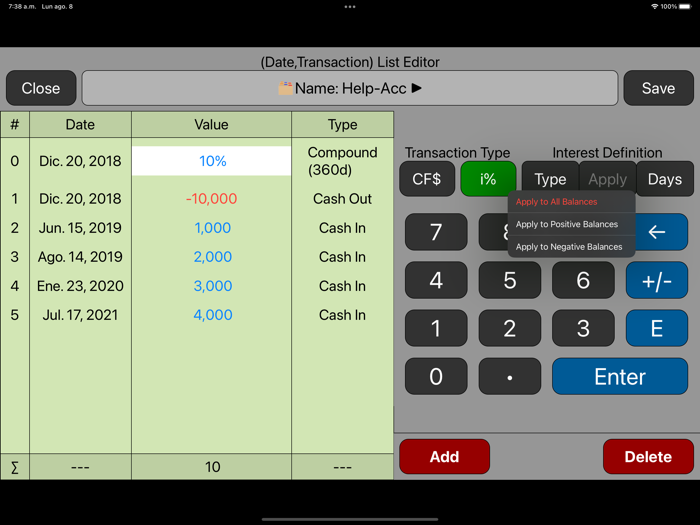
Task: Select the -10,000 value cell
Action: click(212, 199)
